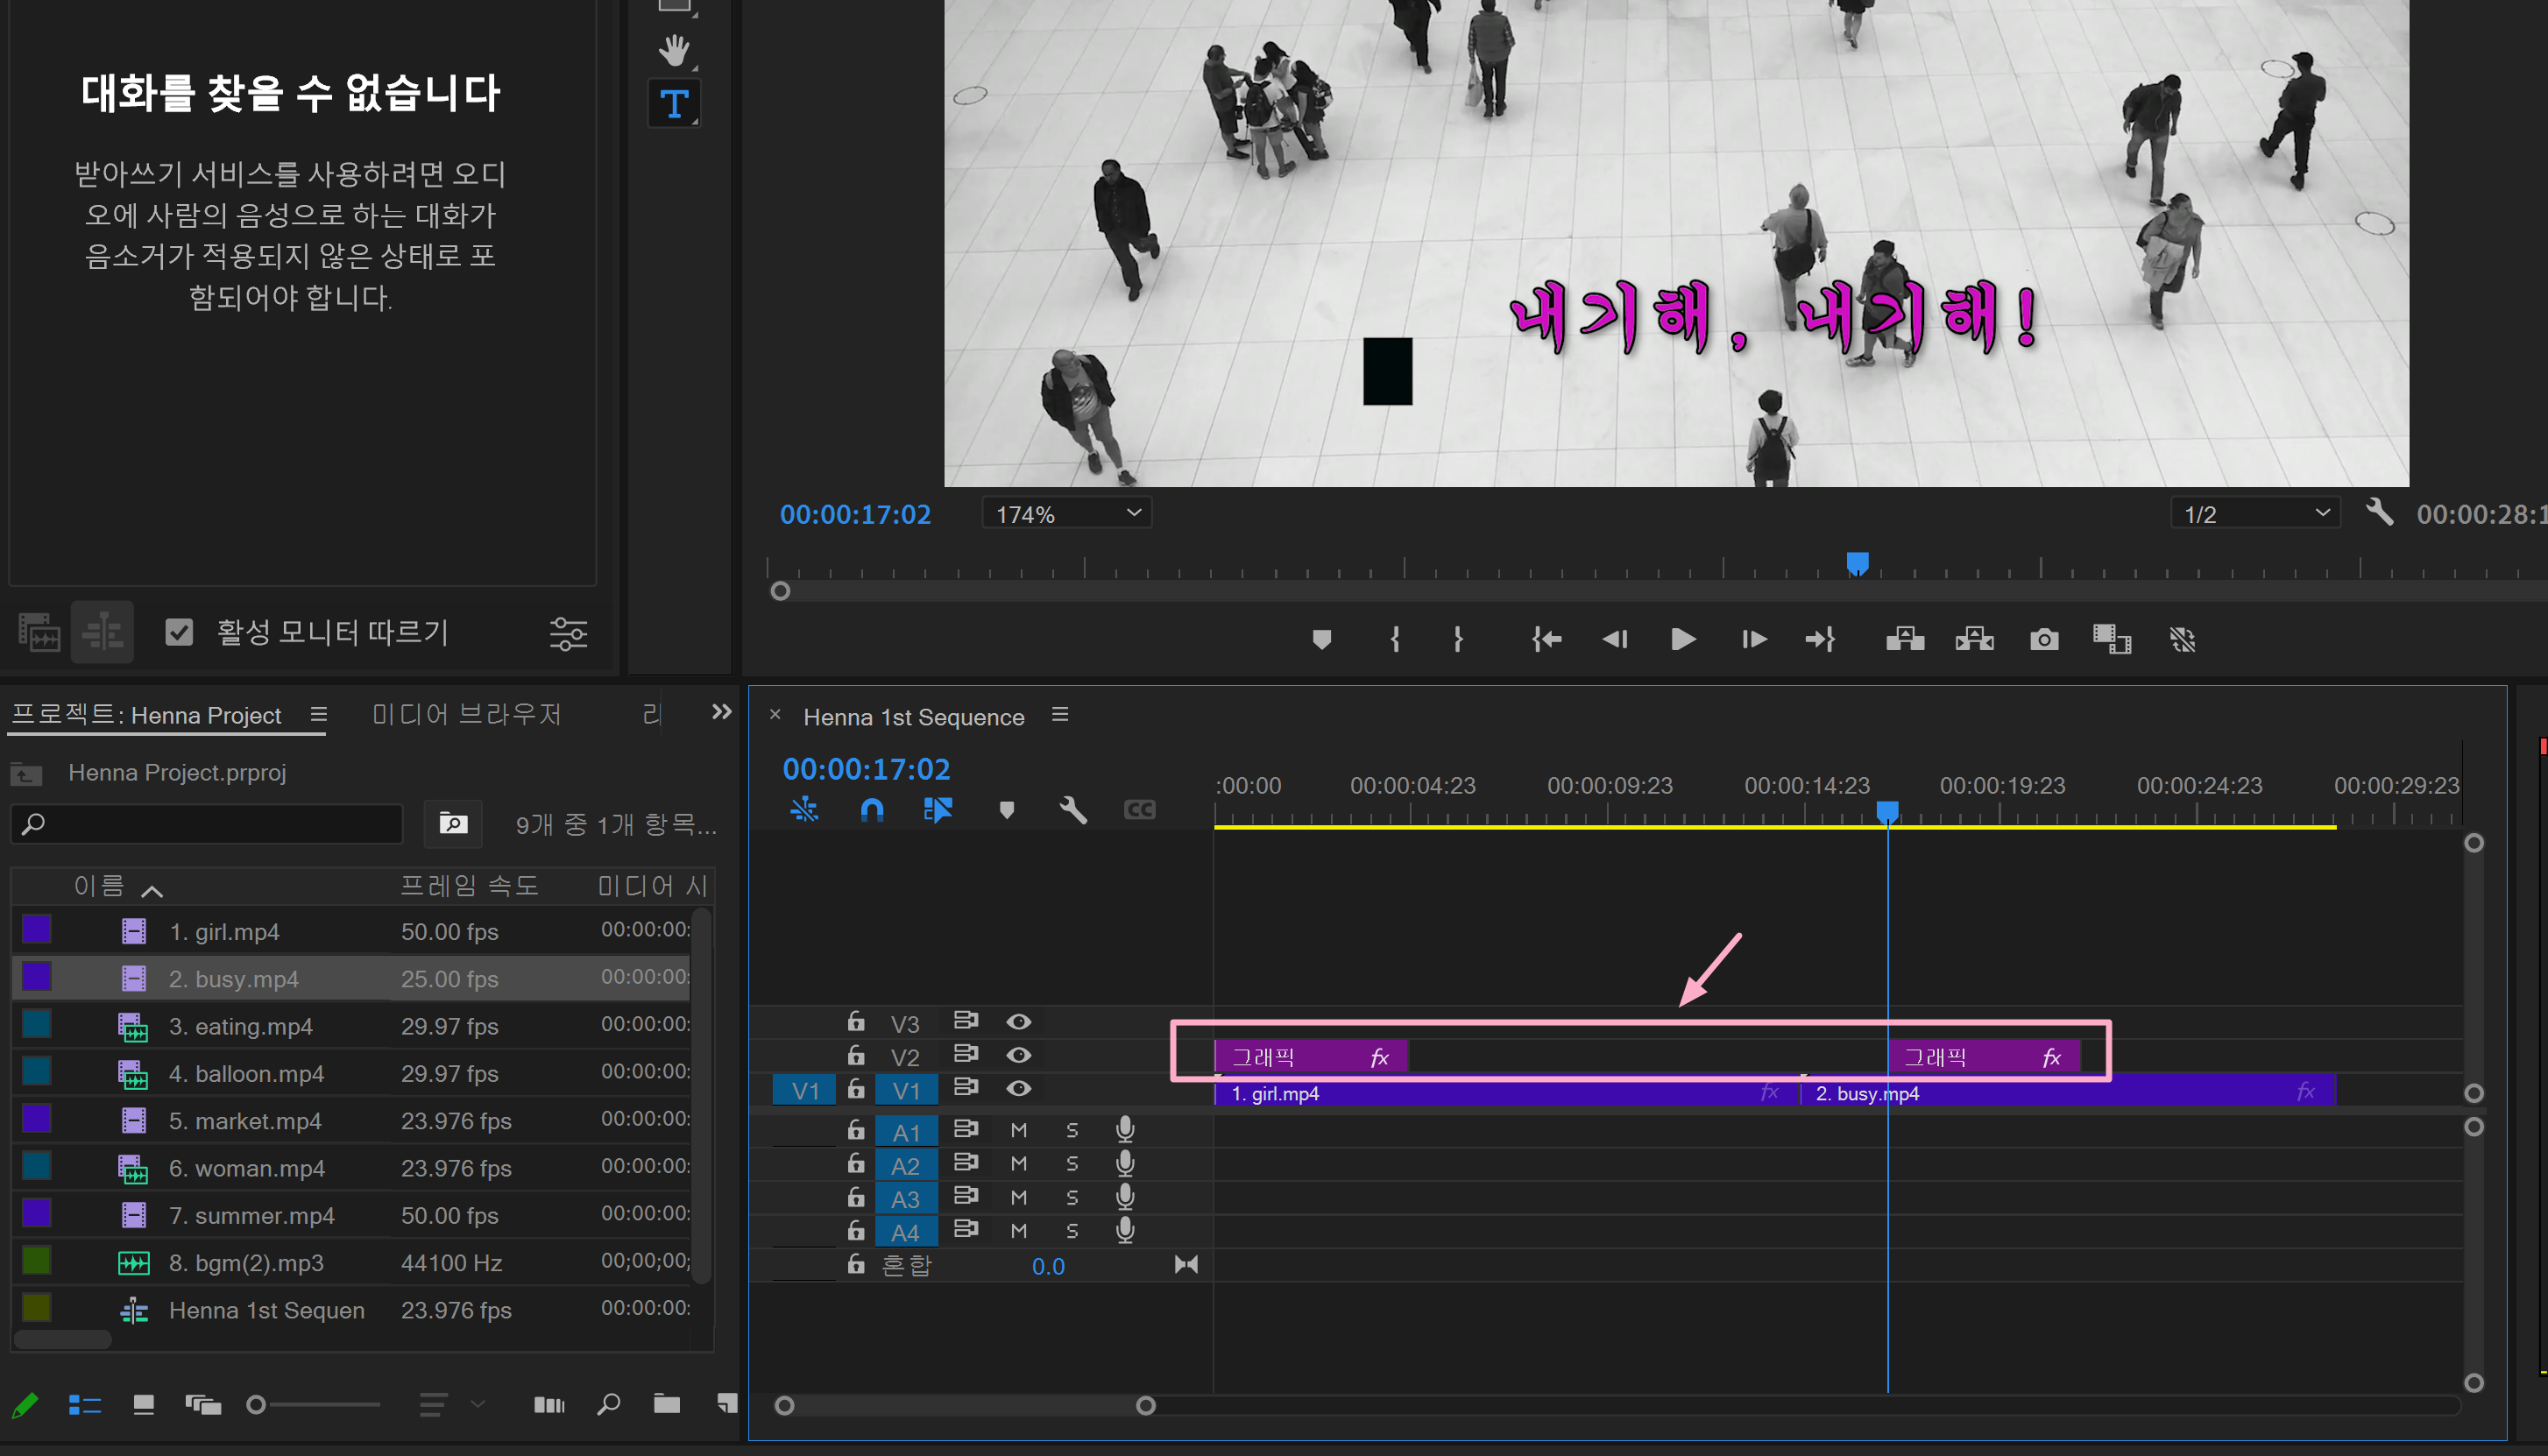Click the find icon in the Project panel
The image size is (2548, 1456).
pos(608,1405)
